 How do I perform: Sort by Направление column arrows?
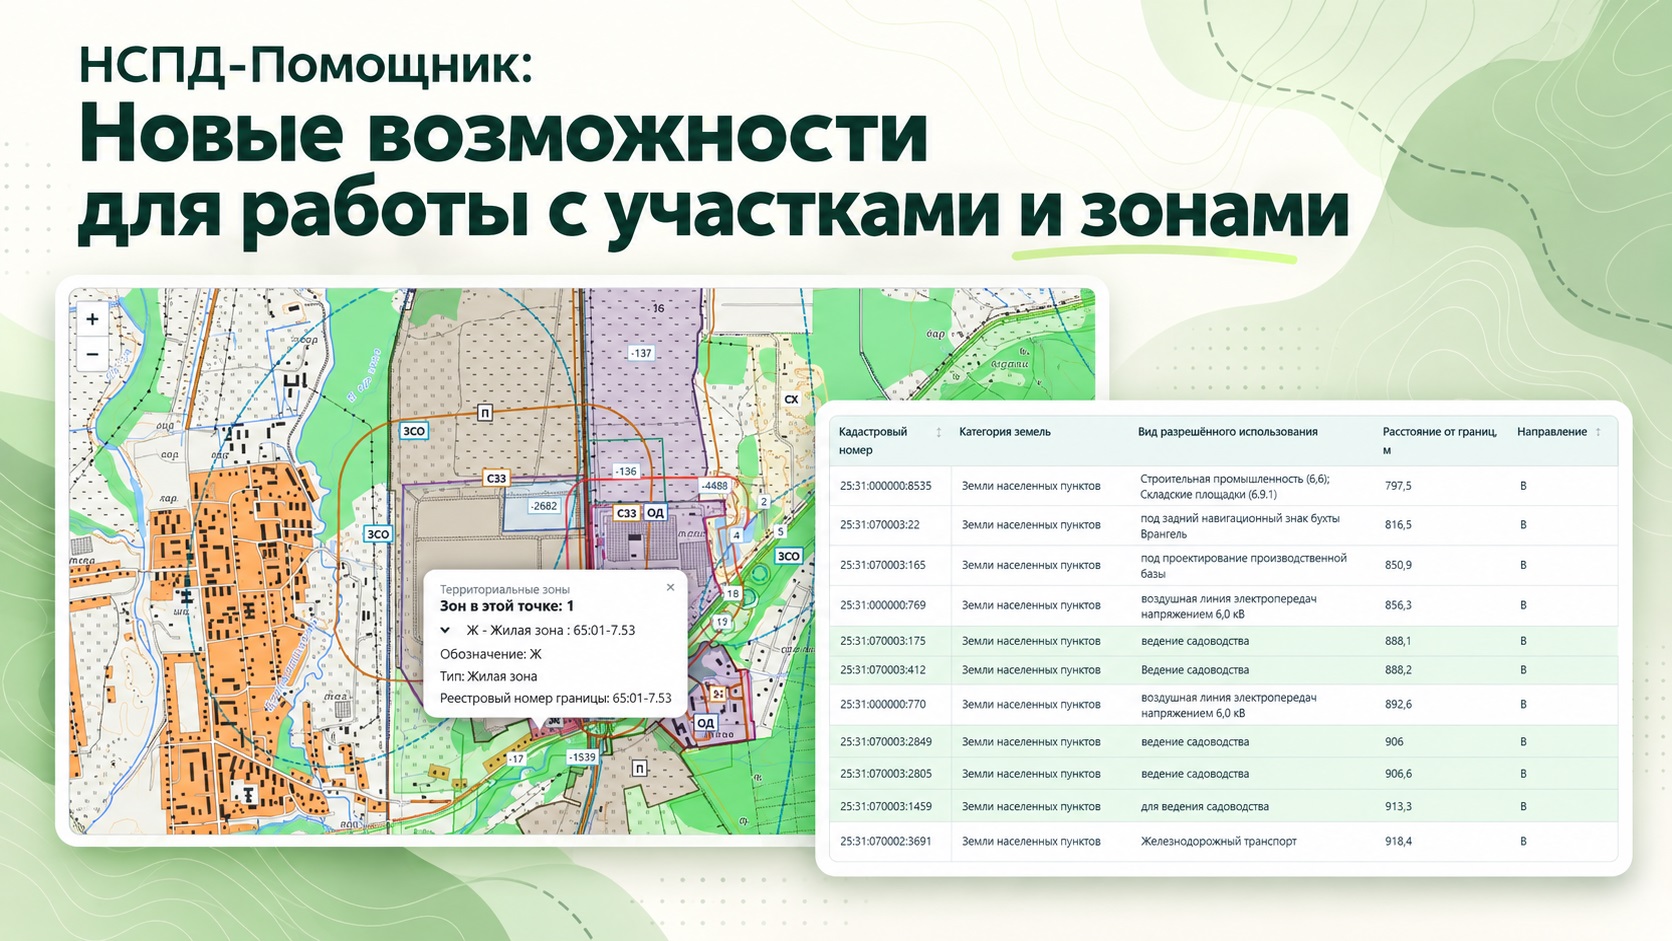(1598, 432)
